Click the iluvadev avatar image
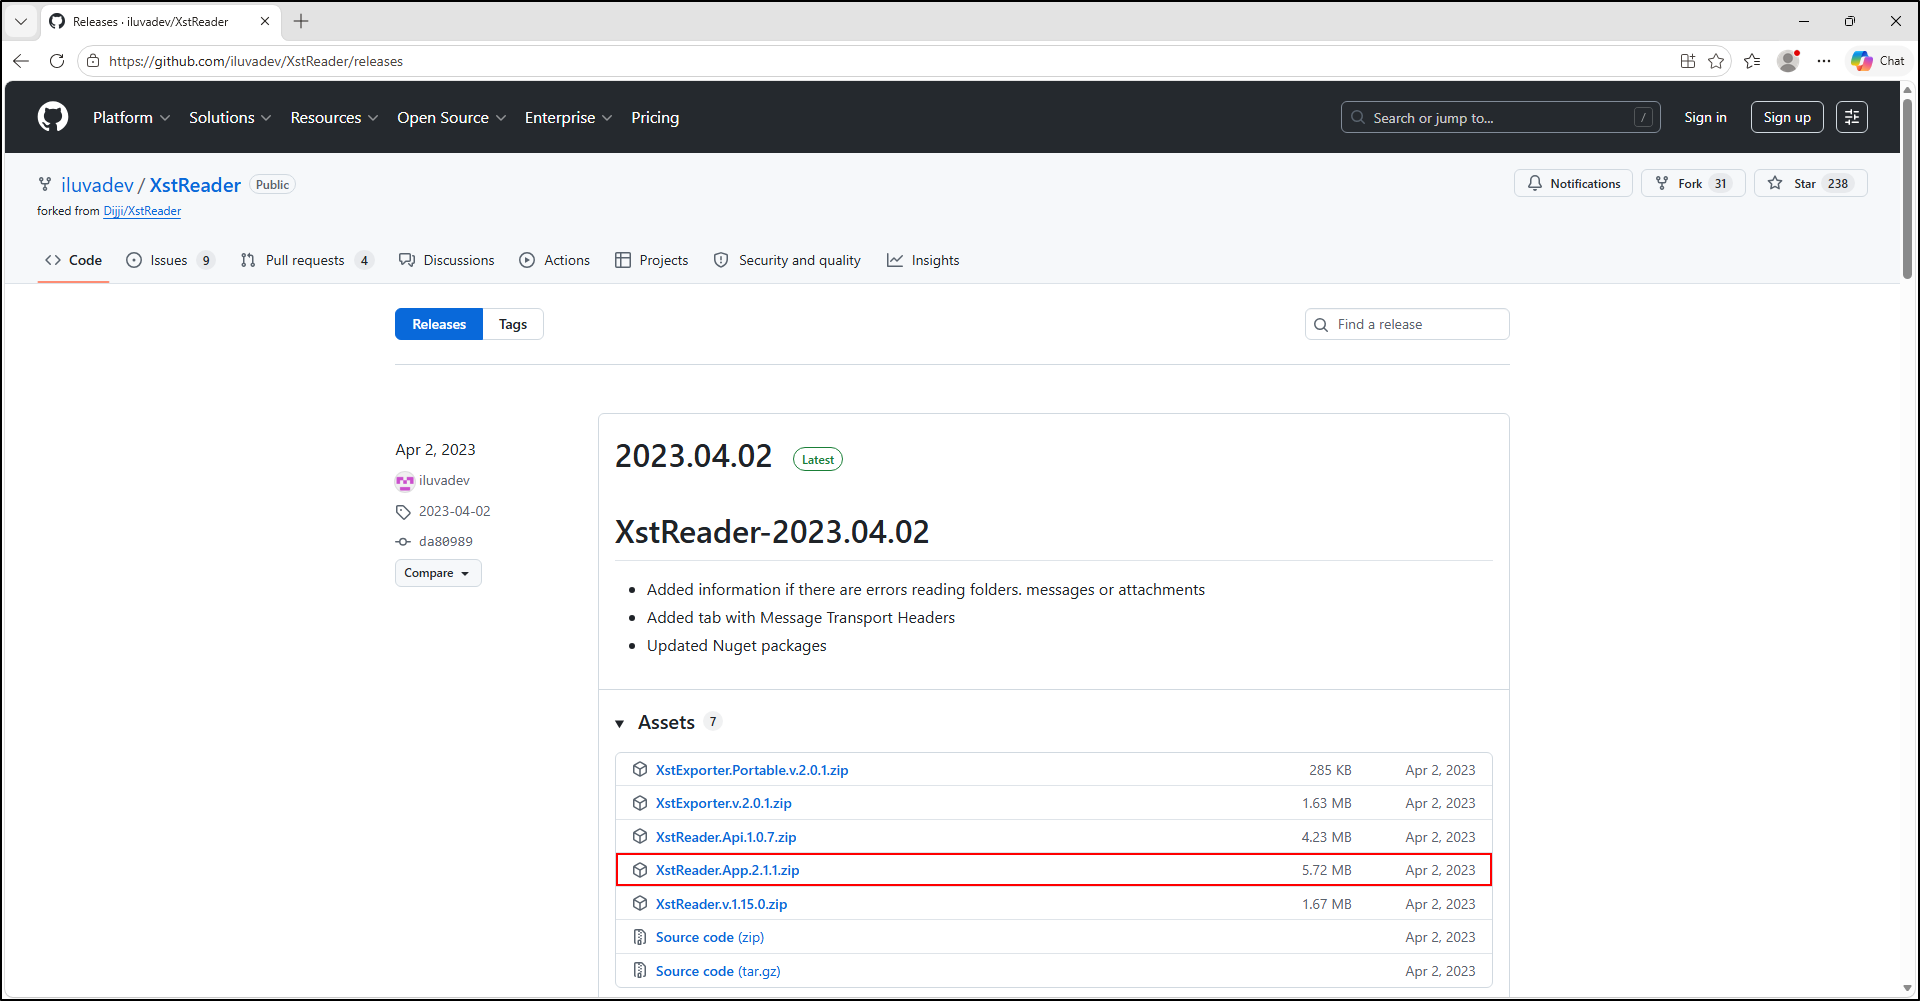1920x1001 pixels. [404, 481]
